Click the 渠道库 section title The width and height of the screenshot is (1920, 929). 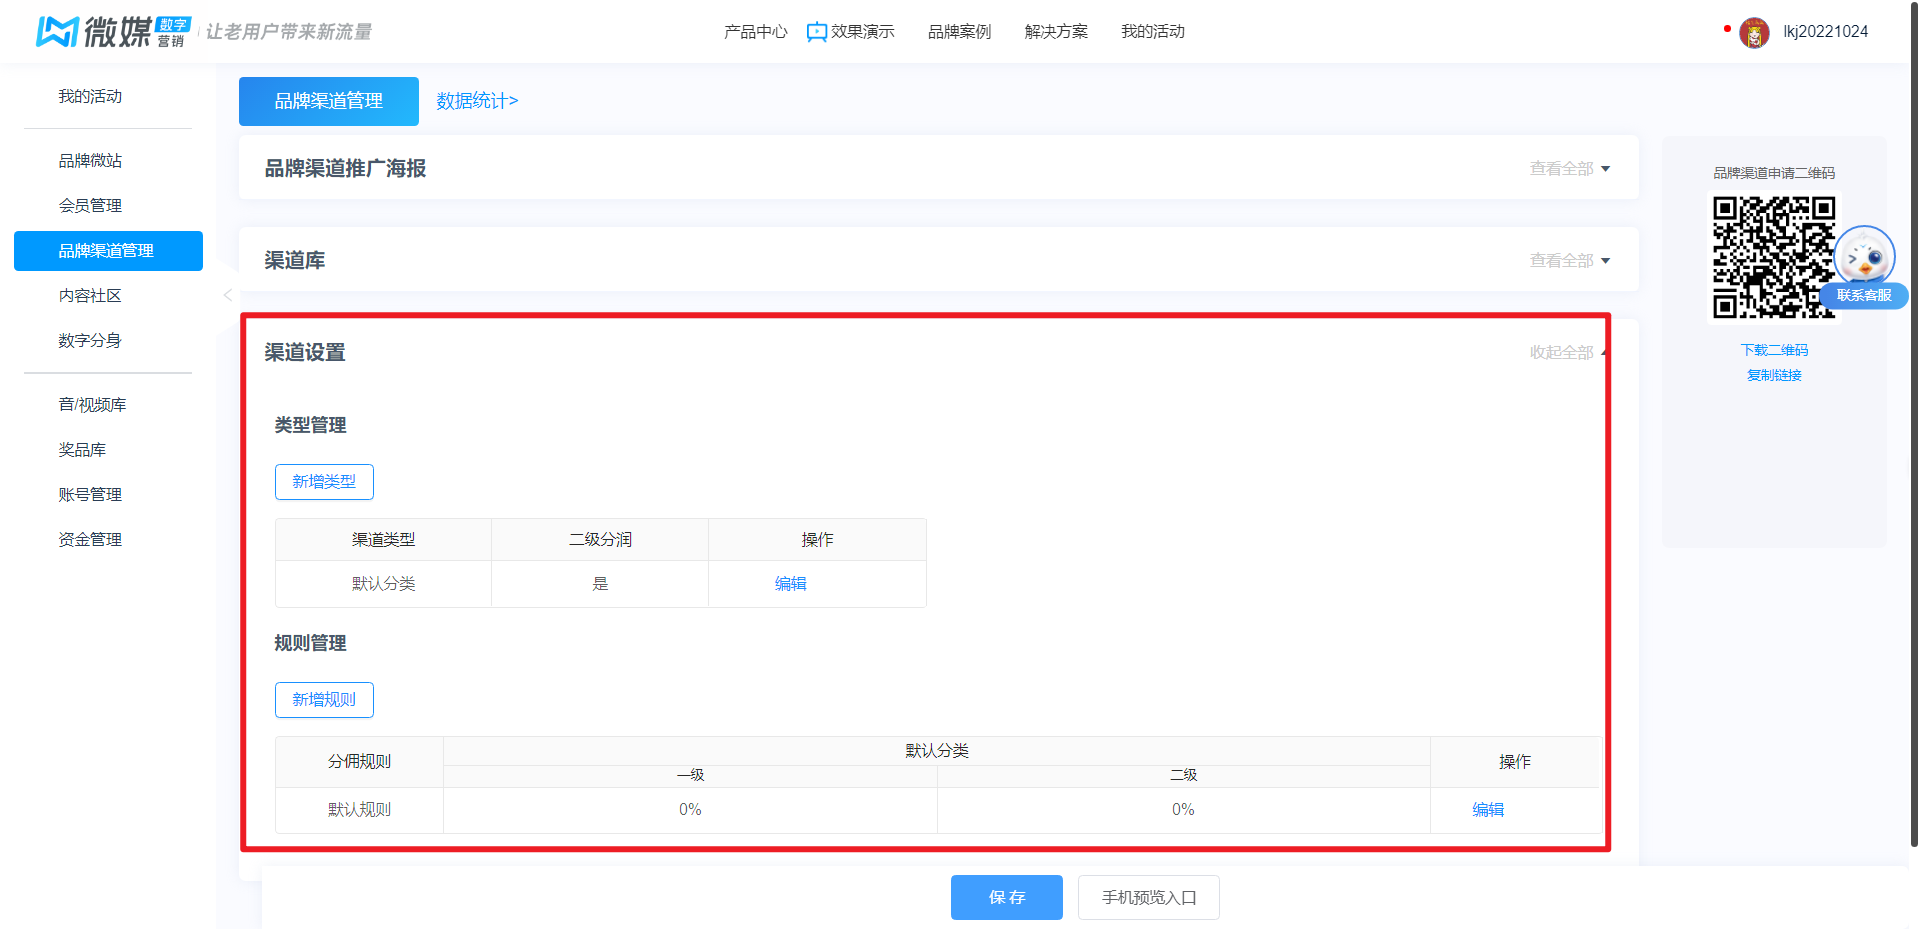click(295, 261)
